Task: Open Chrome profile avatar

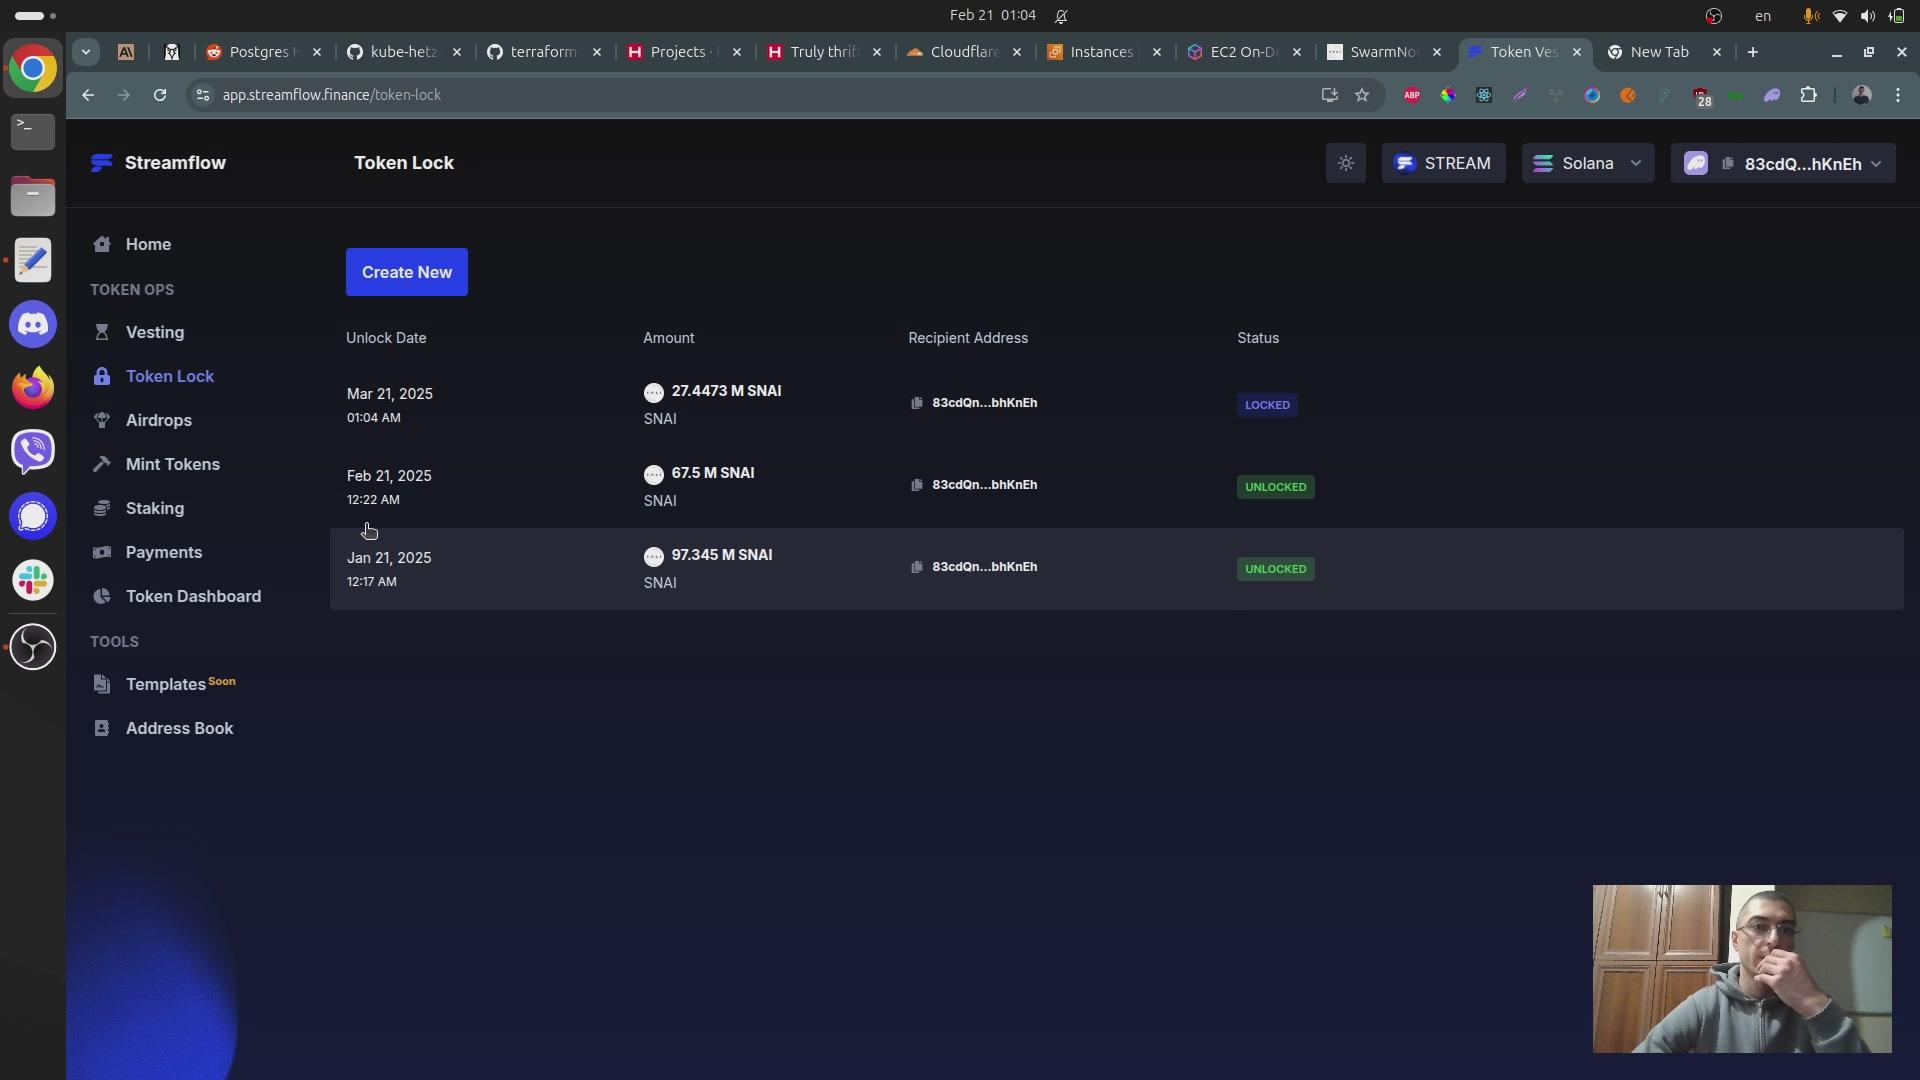Action: pyautogui.click(x=1861, y=95)
